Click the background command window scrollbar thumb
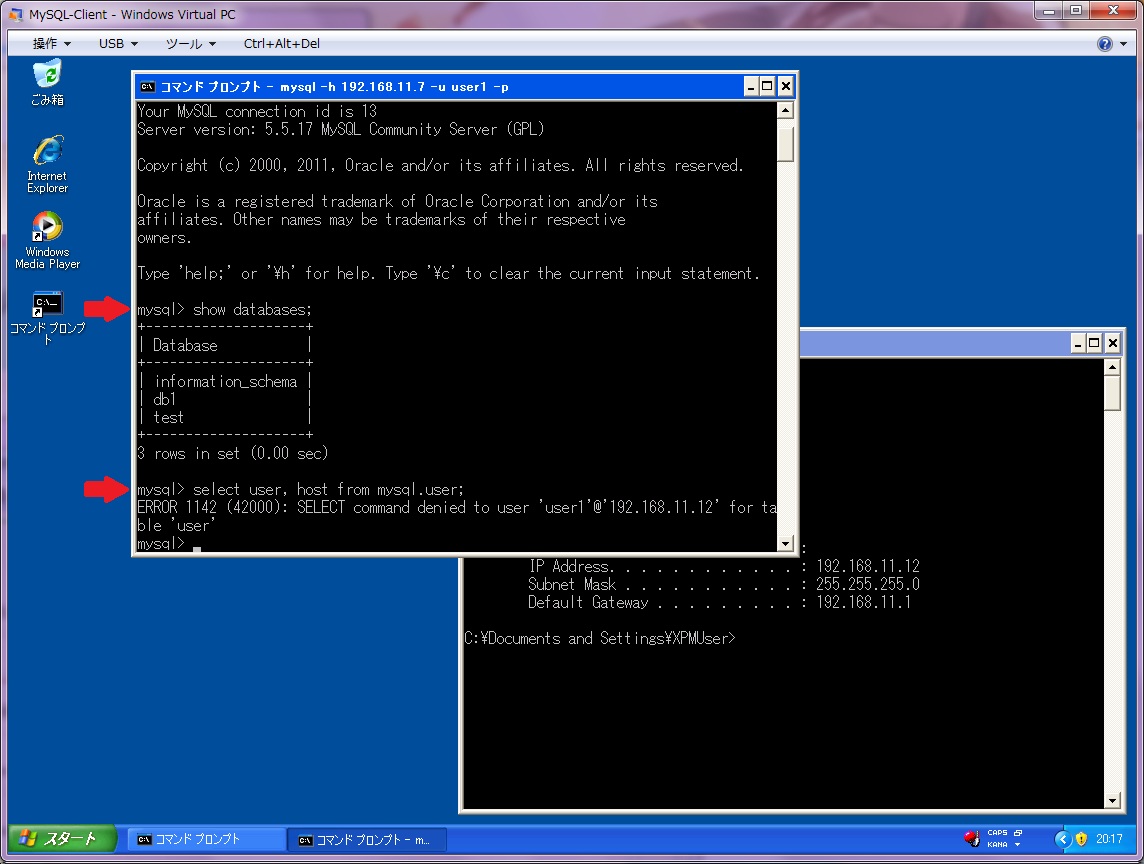This screenshot has width=1144, height=864. 1113,394
